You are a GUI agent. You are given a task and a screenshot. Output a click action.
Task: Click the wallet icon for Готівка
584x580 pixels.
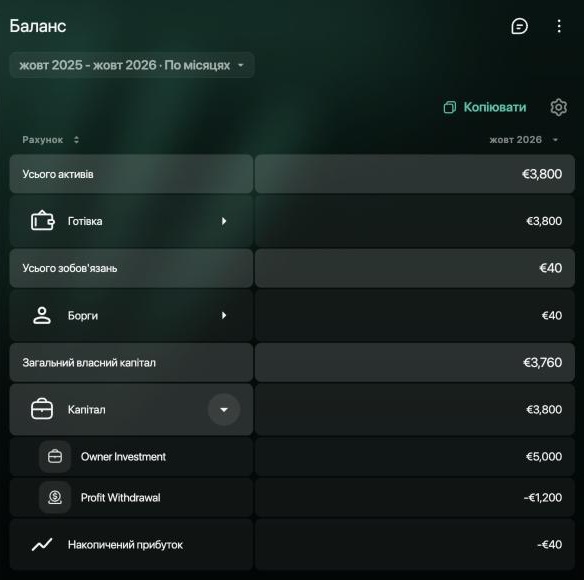[42, 221]
